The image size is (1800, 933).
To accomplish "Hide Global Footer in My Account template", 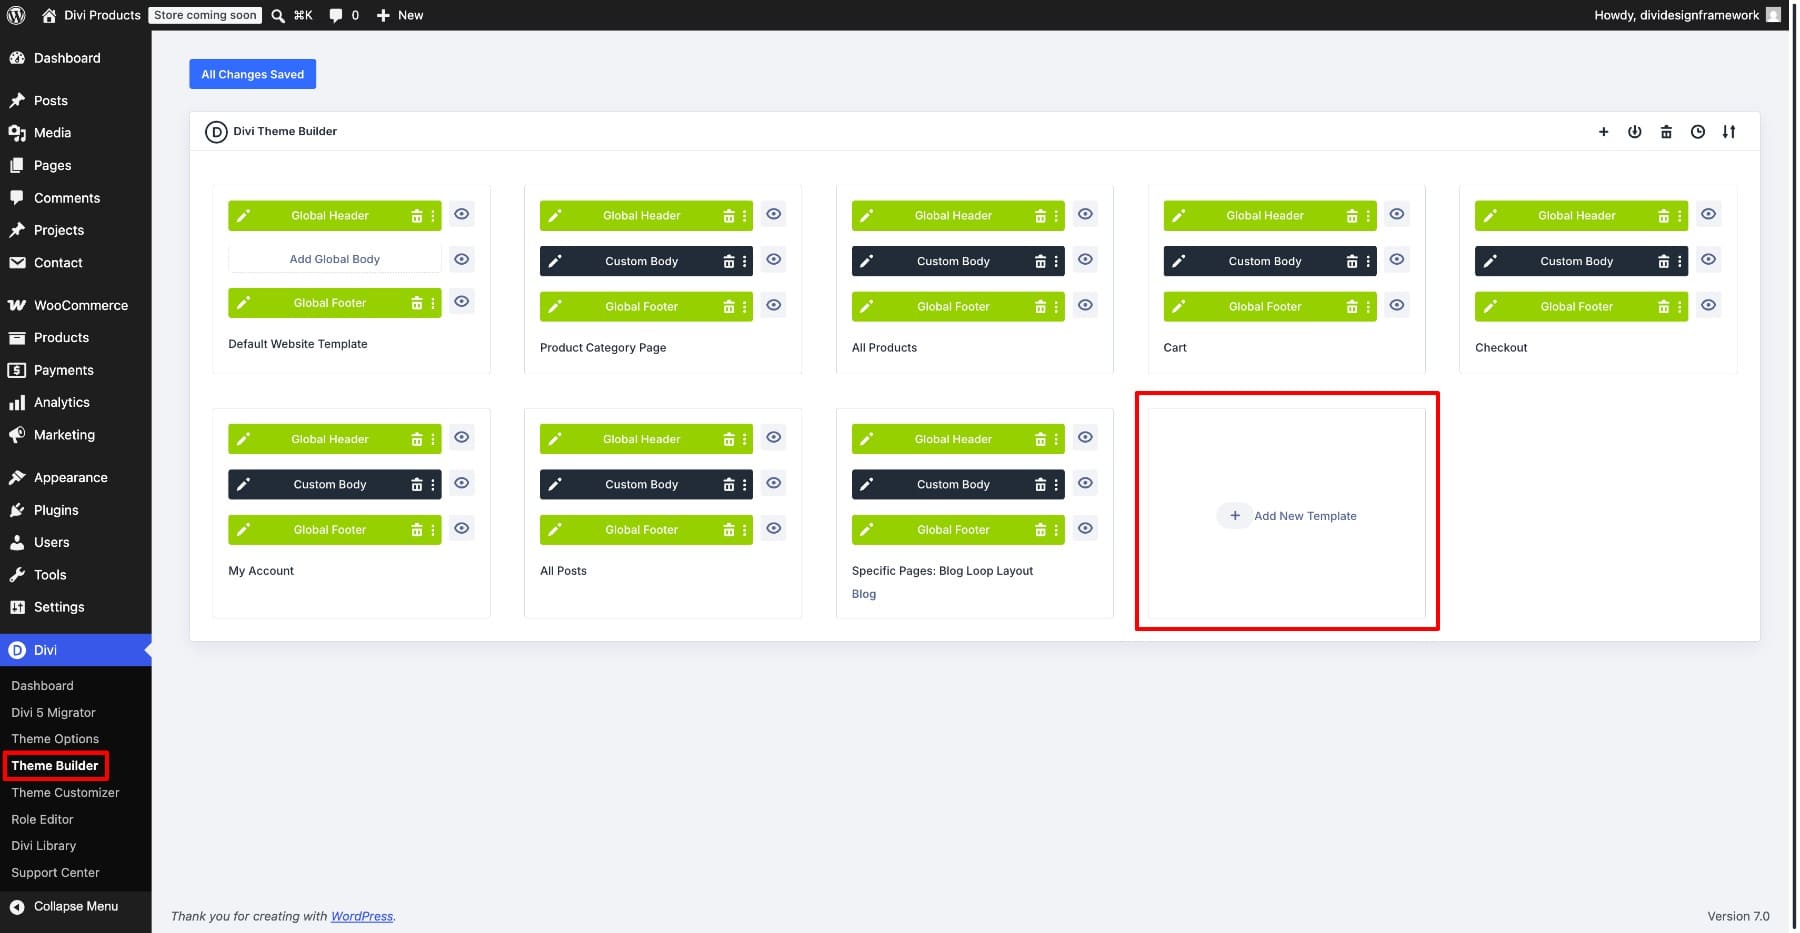I will tap(462, 528).
